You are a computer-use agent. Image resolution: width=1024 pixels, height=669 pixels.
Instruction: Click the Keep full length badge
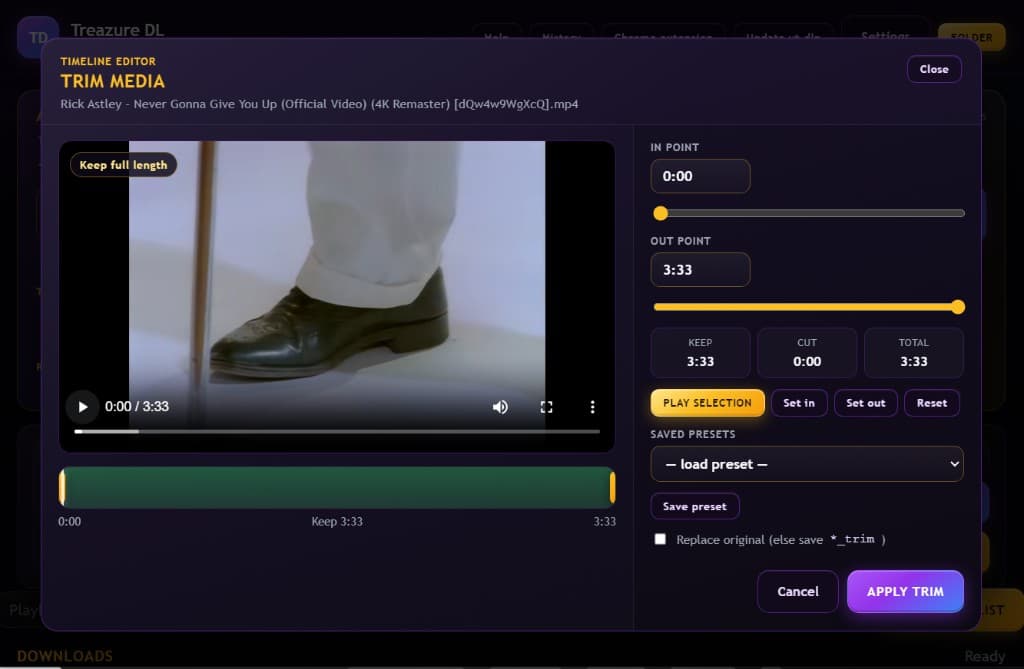(123, 165)
